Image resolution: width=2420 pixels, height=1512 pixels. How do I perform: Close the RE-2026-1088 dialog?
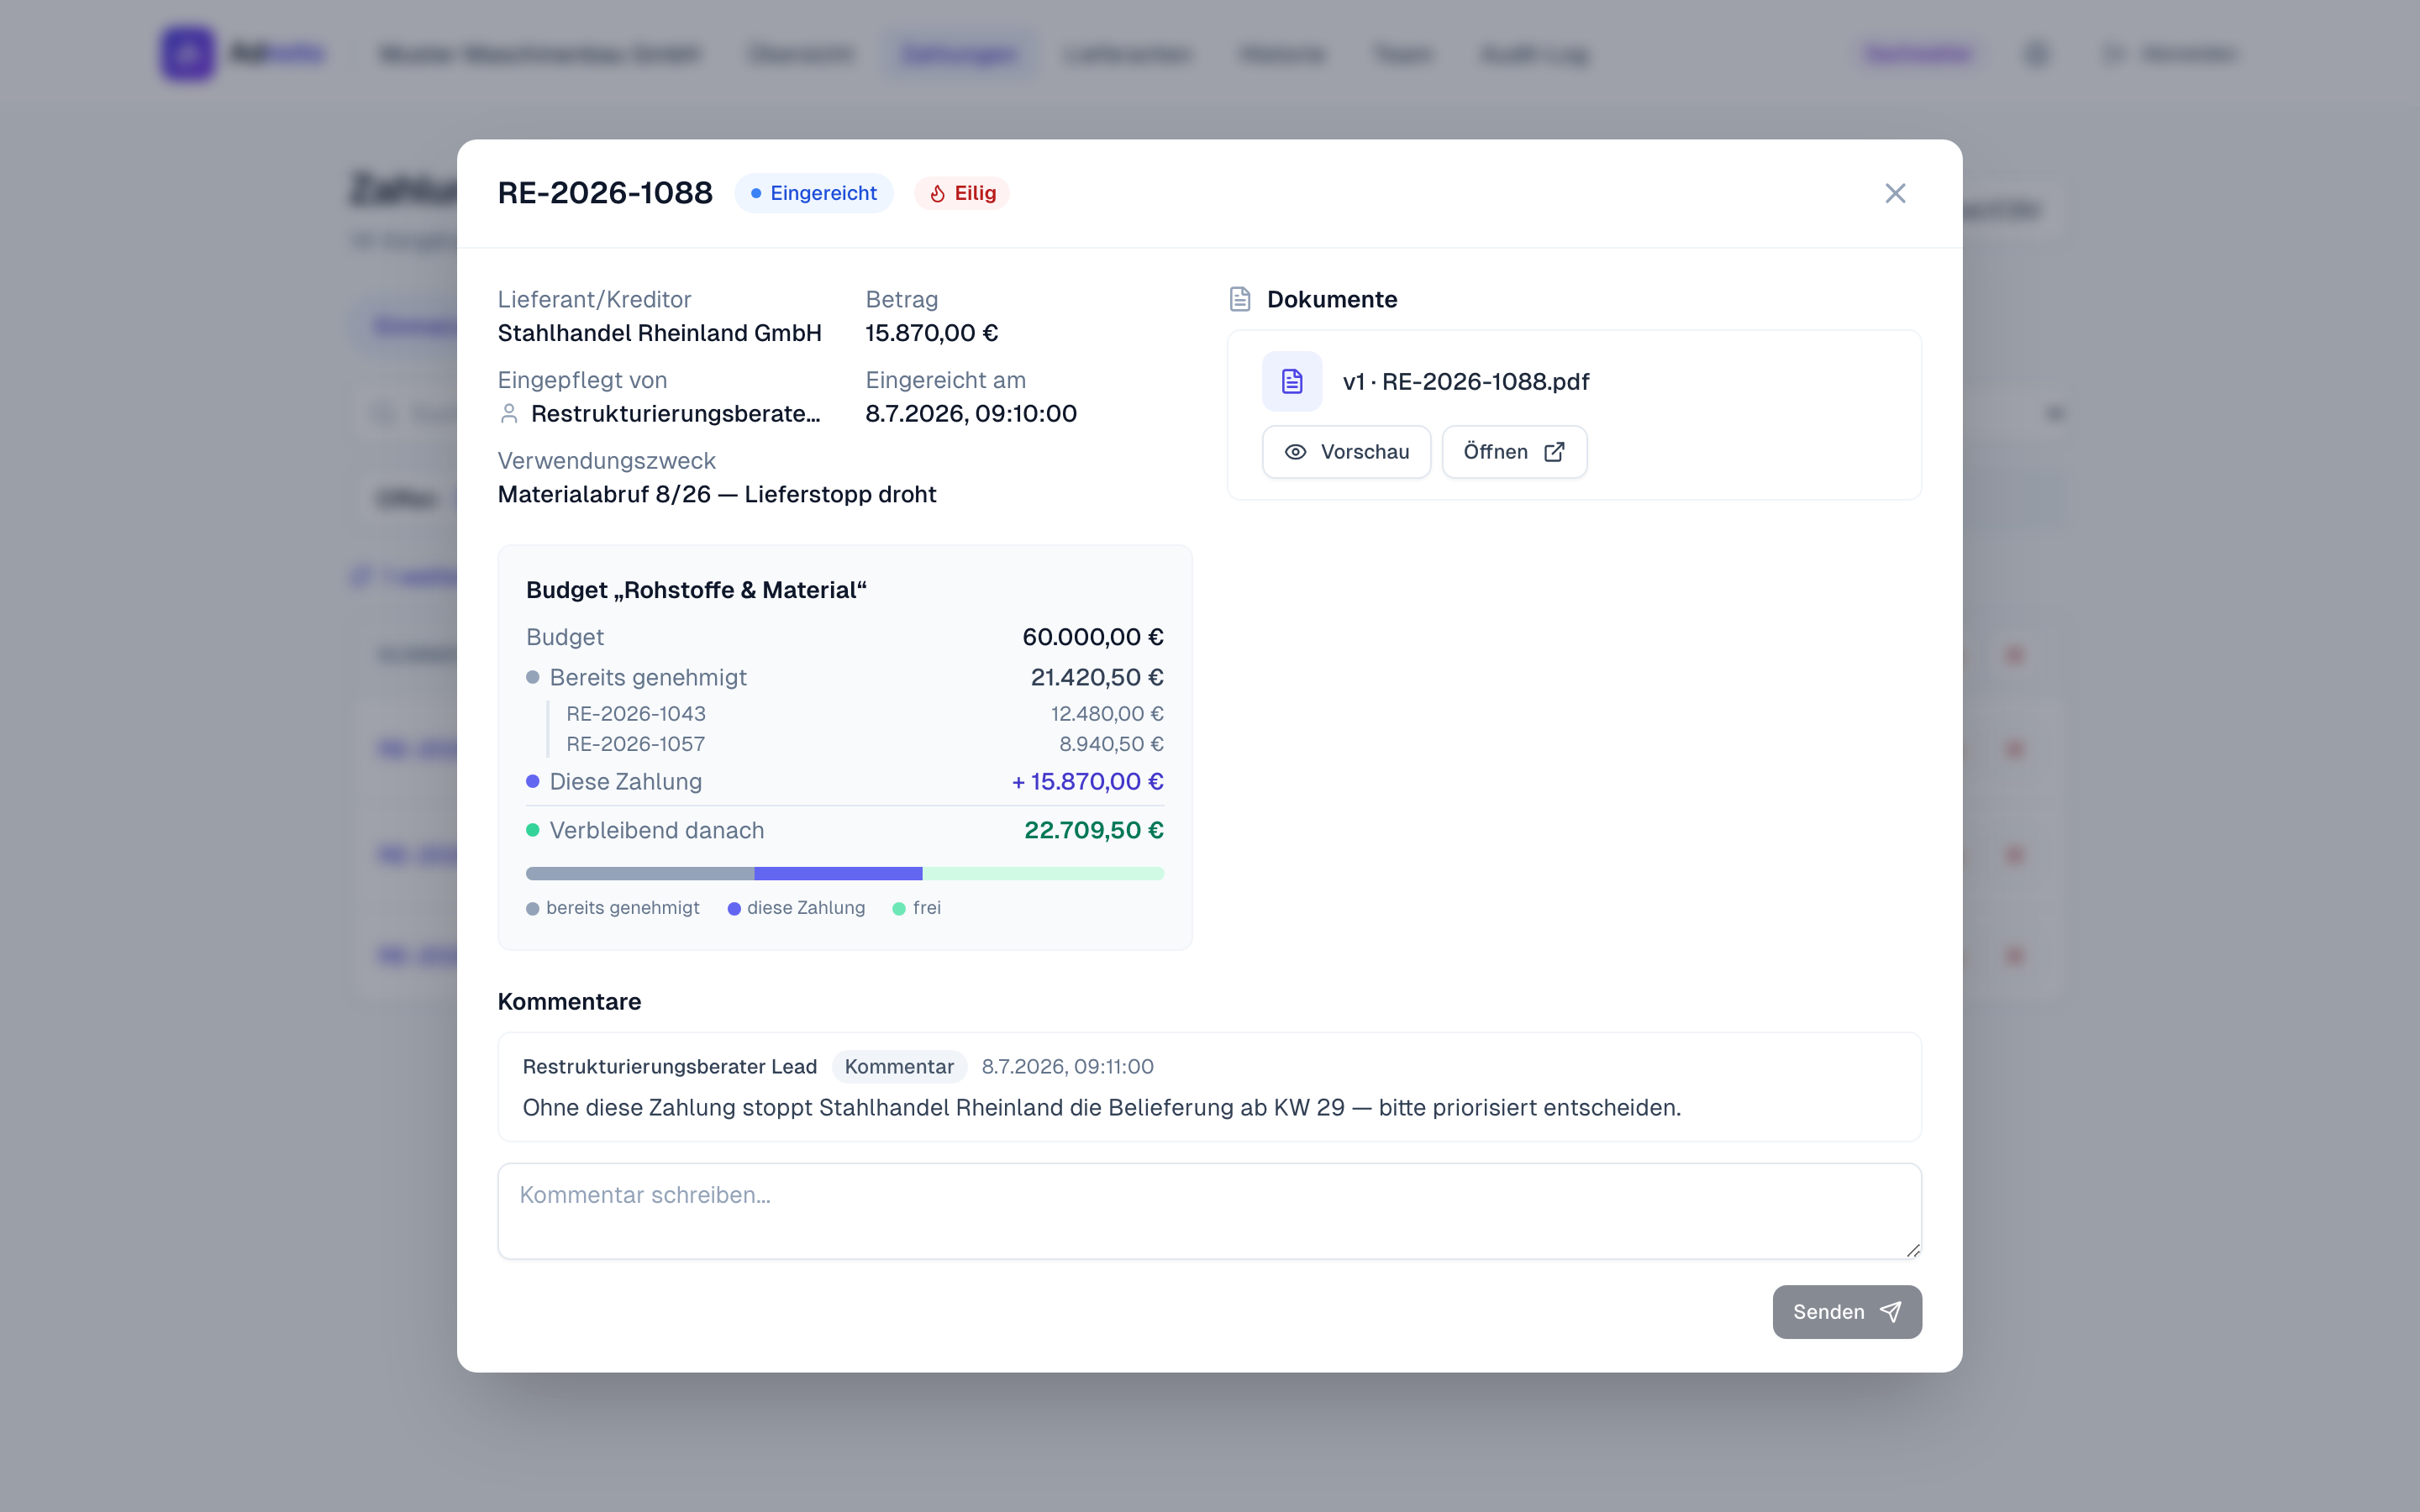[x=1895, y=193]
